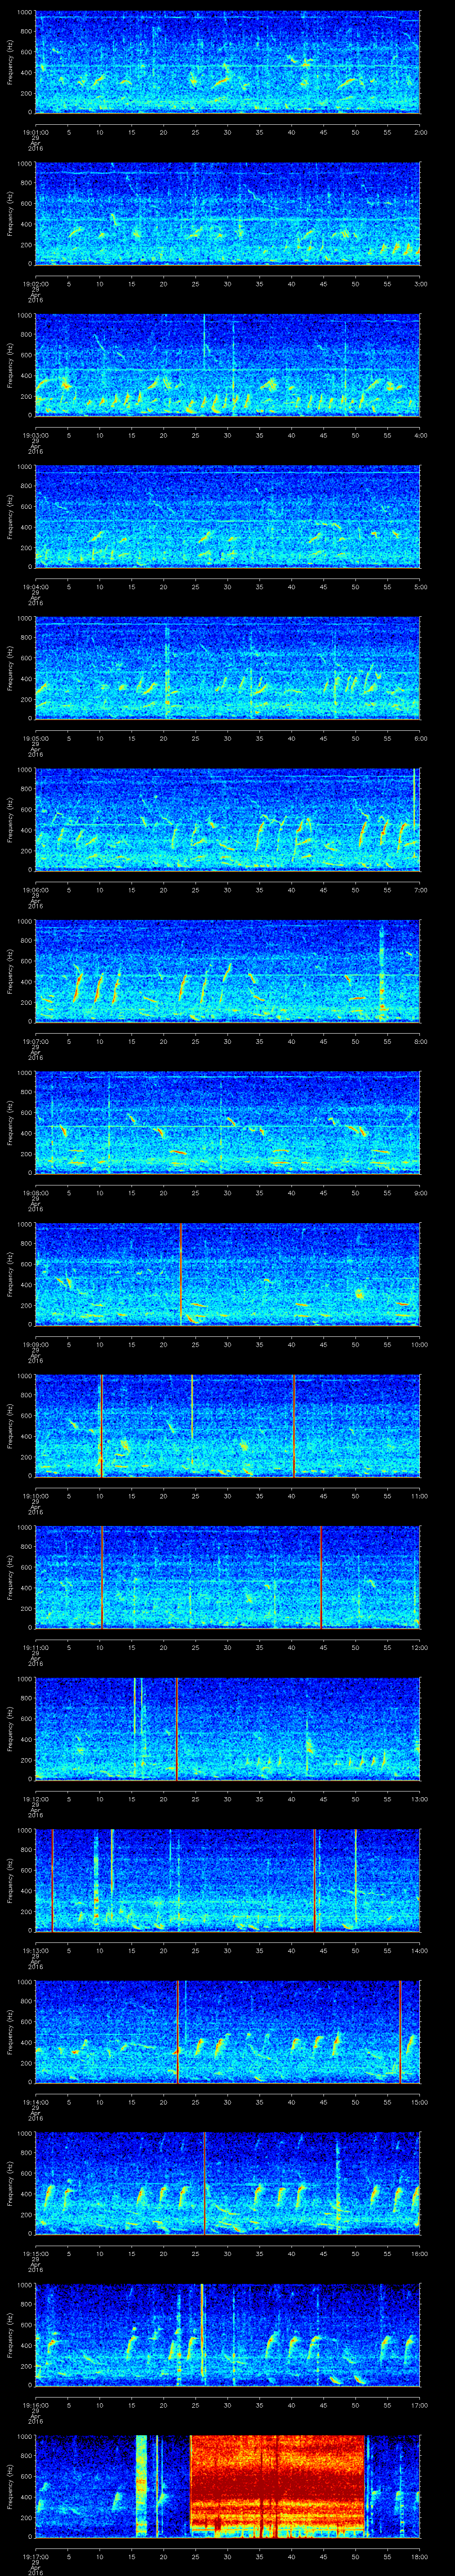The height and width of the screenshot is (2576, 455).
Task: Select the spectrogram panel starting at 19:02:00
Action: pyautogui.click(x=227, y=213)
